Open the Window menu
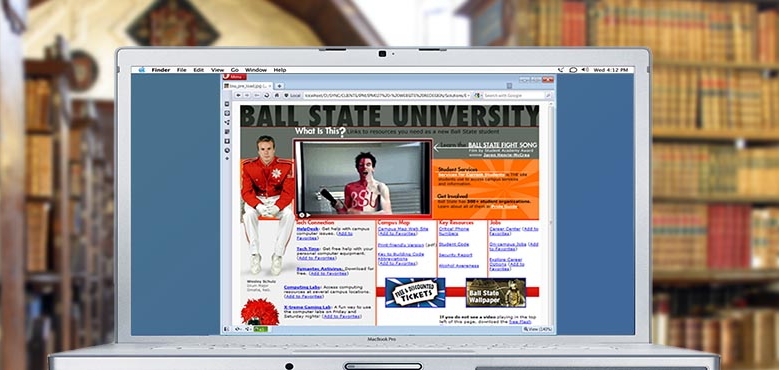Screen dimensions: 779x370 (256, 70)
